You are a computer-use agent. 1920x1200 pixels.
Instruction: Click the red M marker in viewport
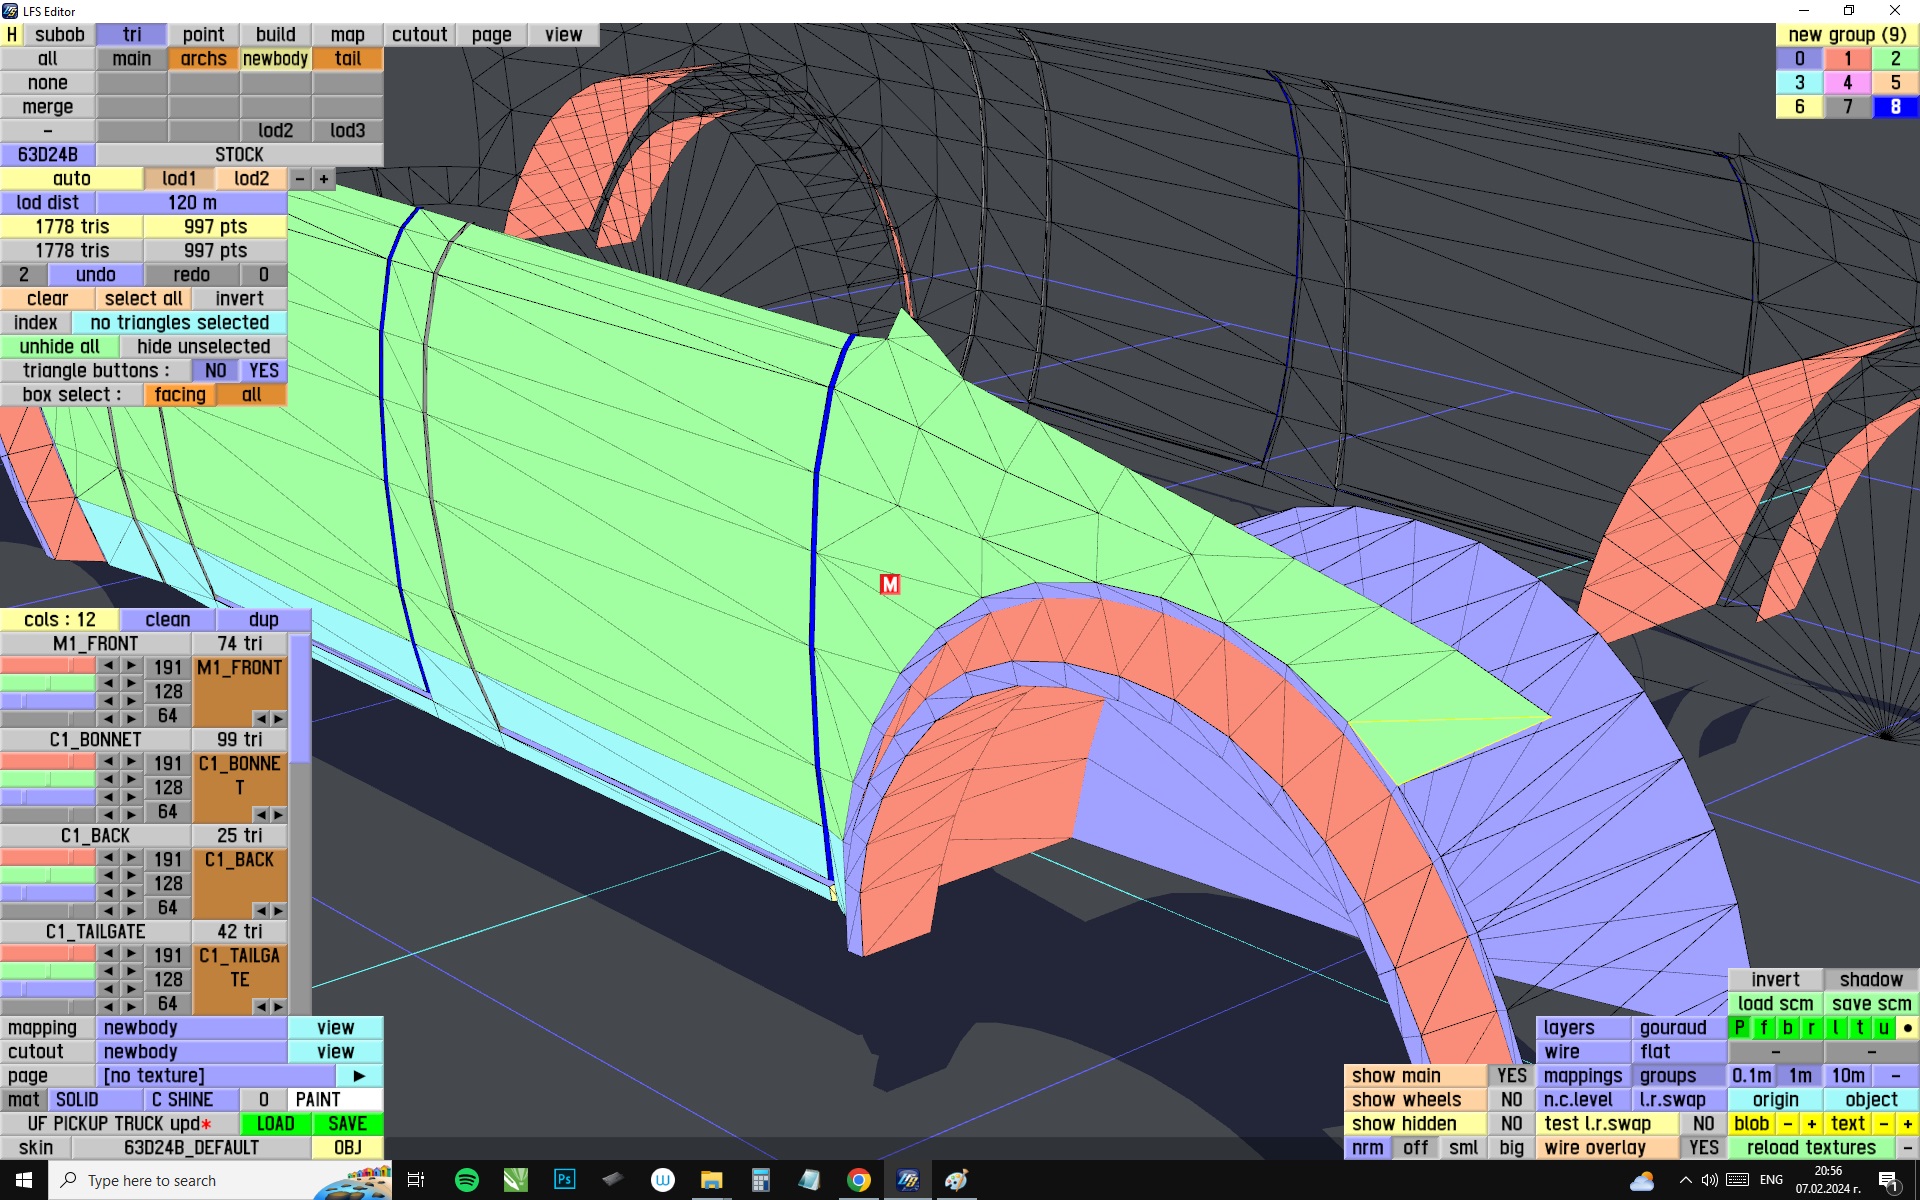(889, 584)
